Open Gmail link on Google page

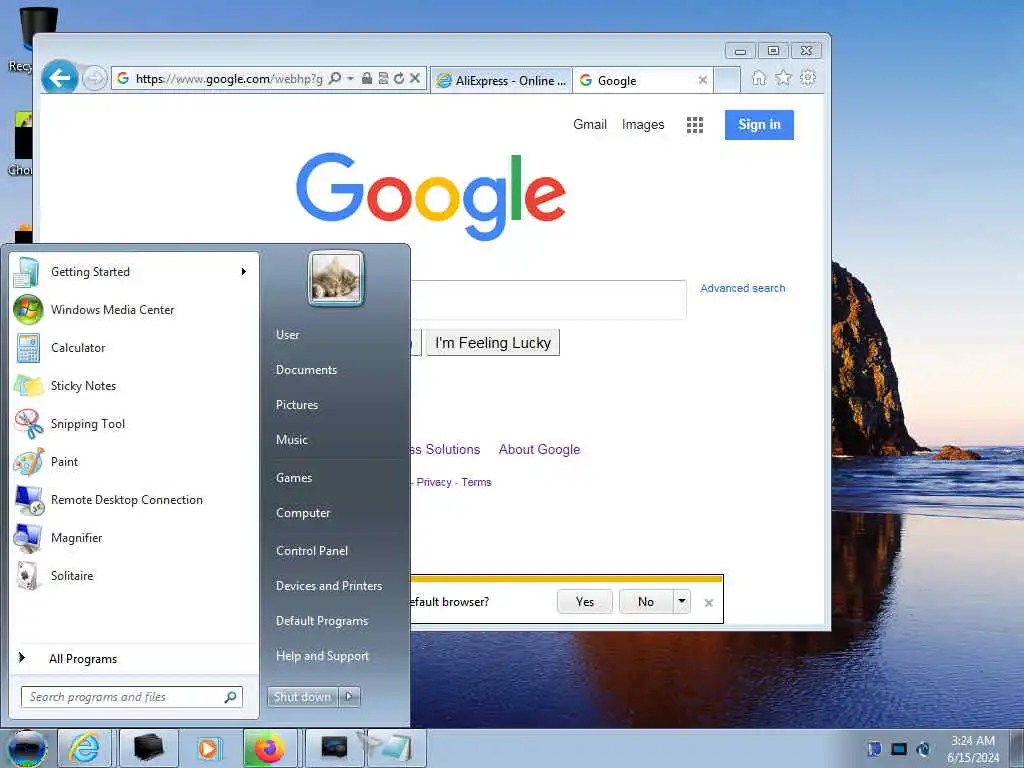[590, 124]
